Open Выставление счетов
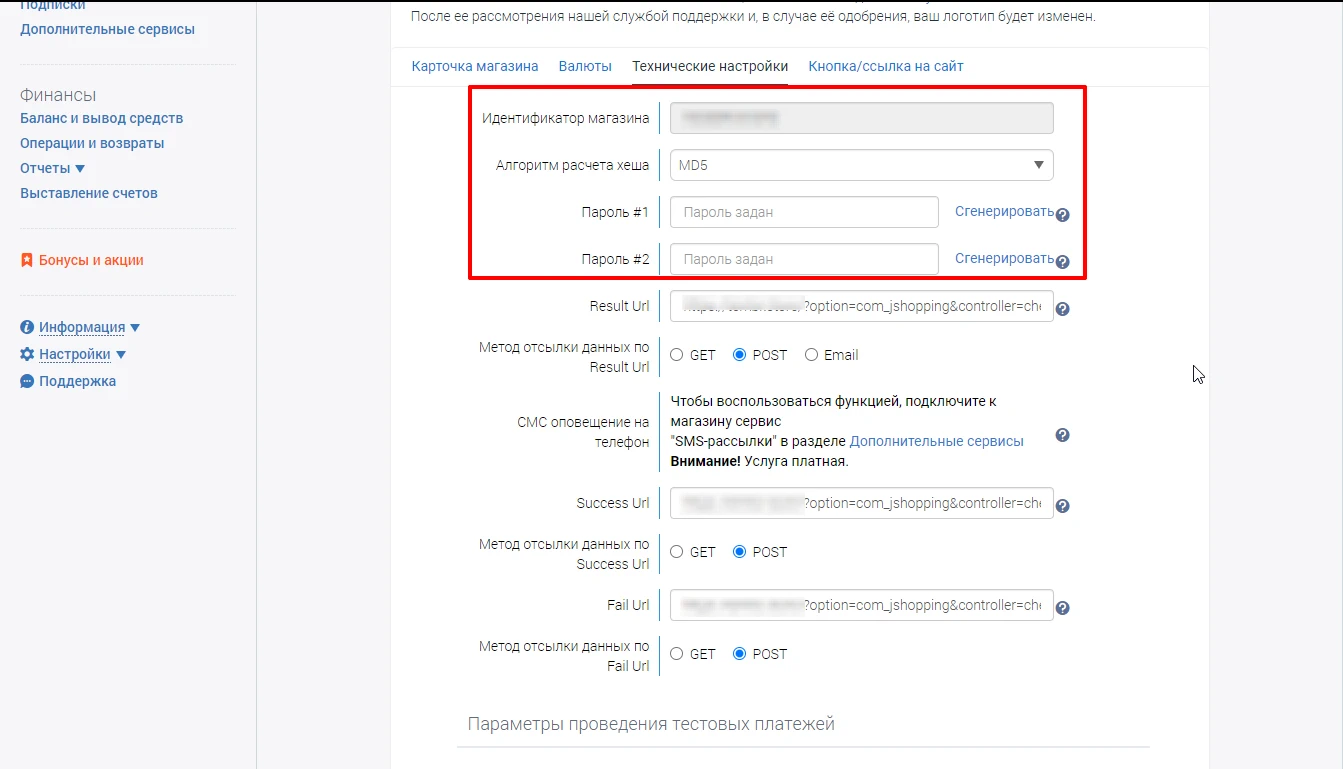1343x769 pixels. (89, 193)
